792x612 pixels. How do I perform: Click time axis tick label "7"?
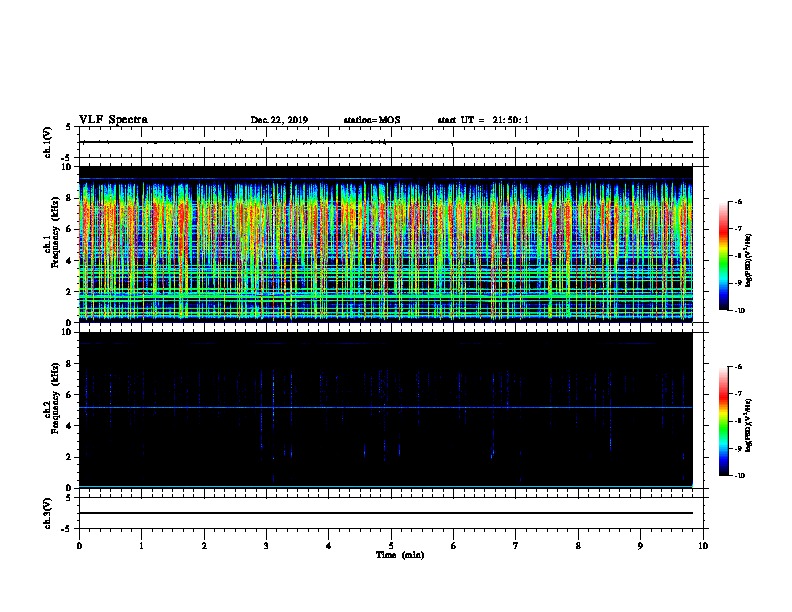click(x=516, y=546)
